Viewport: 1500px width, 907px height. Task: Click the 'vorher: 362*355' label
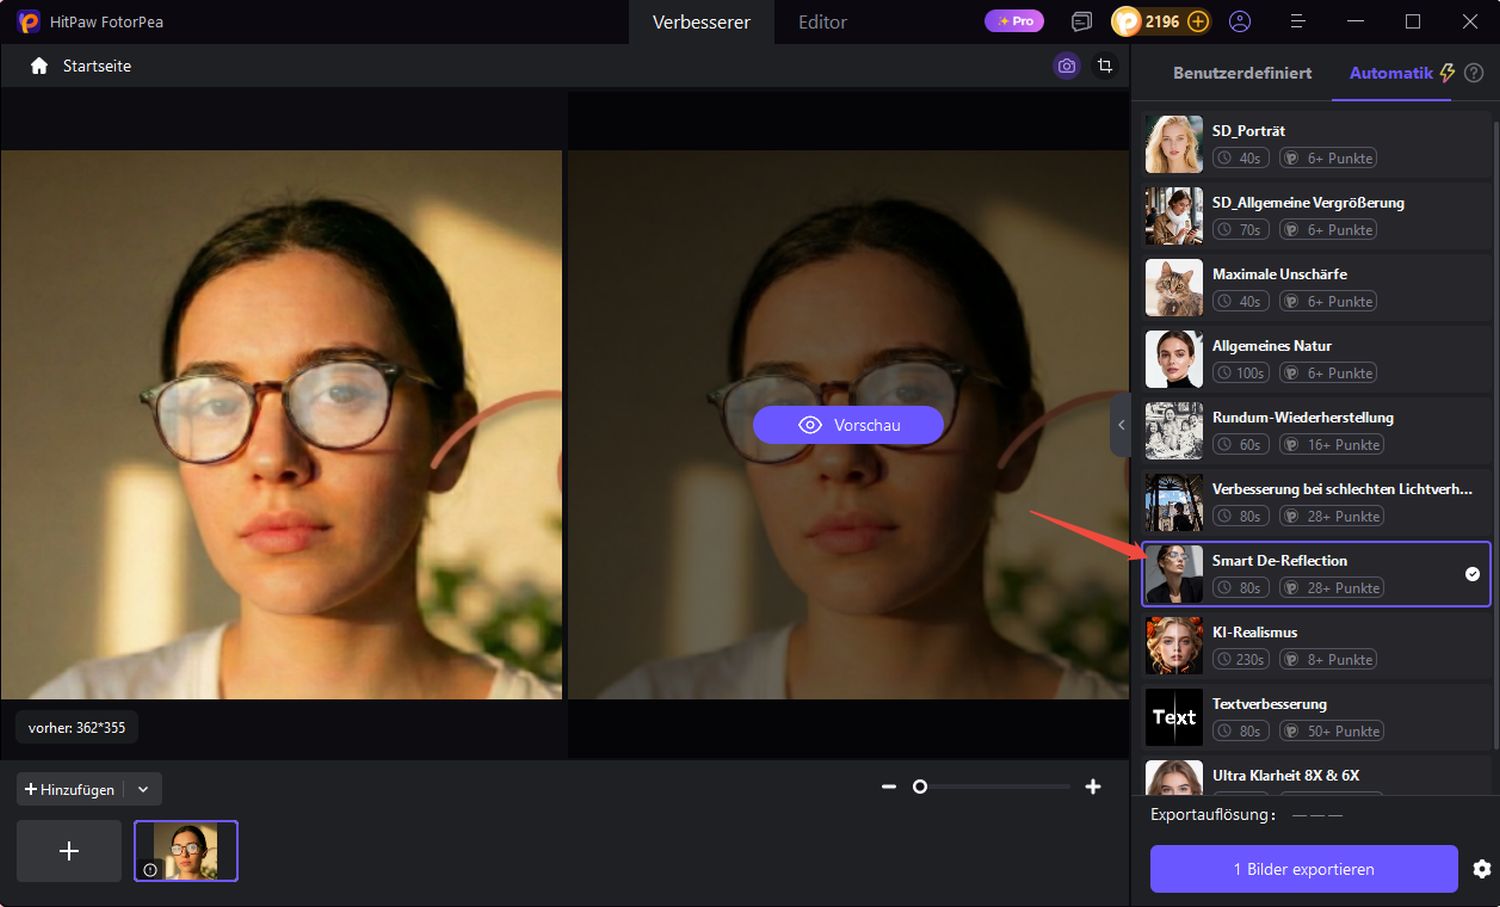(77, 728)
